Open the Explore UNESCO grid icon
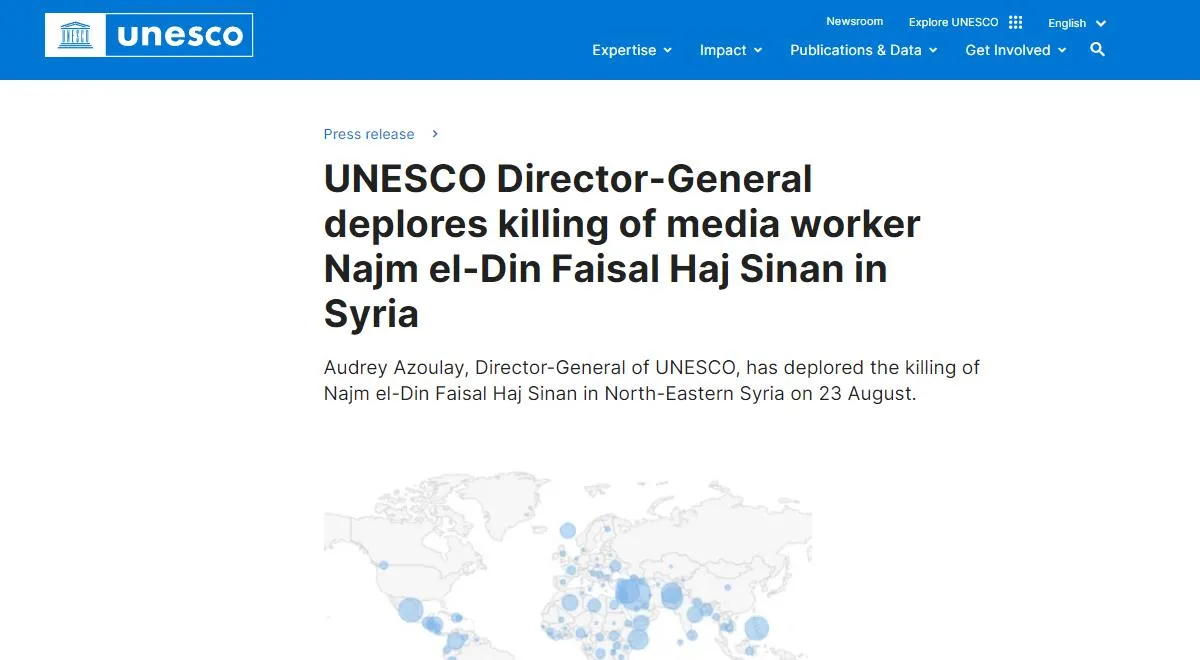Image resolution: width=1200 pixels, height=660 pixels. (1016, 22)
